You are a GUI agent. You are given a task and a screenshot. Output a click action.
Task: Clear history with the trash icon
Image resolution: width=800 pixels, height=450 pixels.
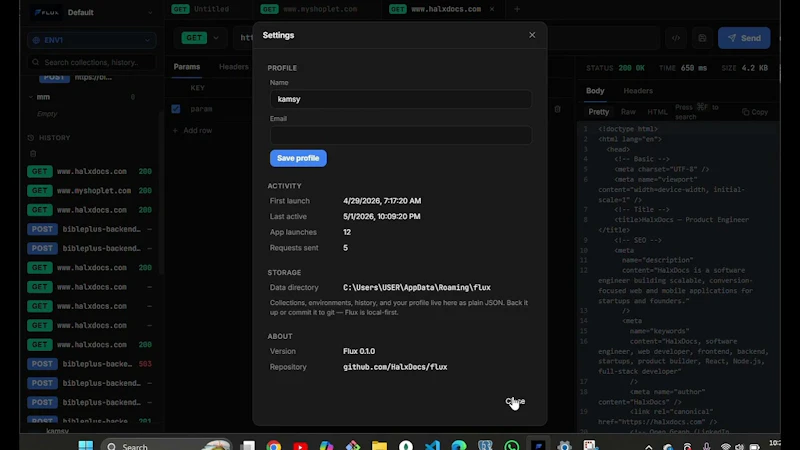coord(33,154)
